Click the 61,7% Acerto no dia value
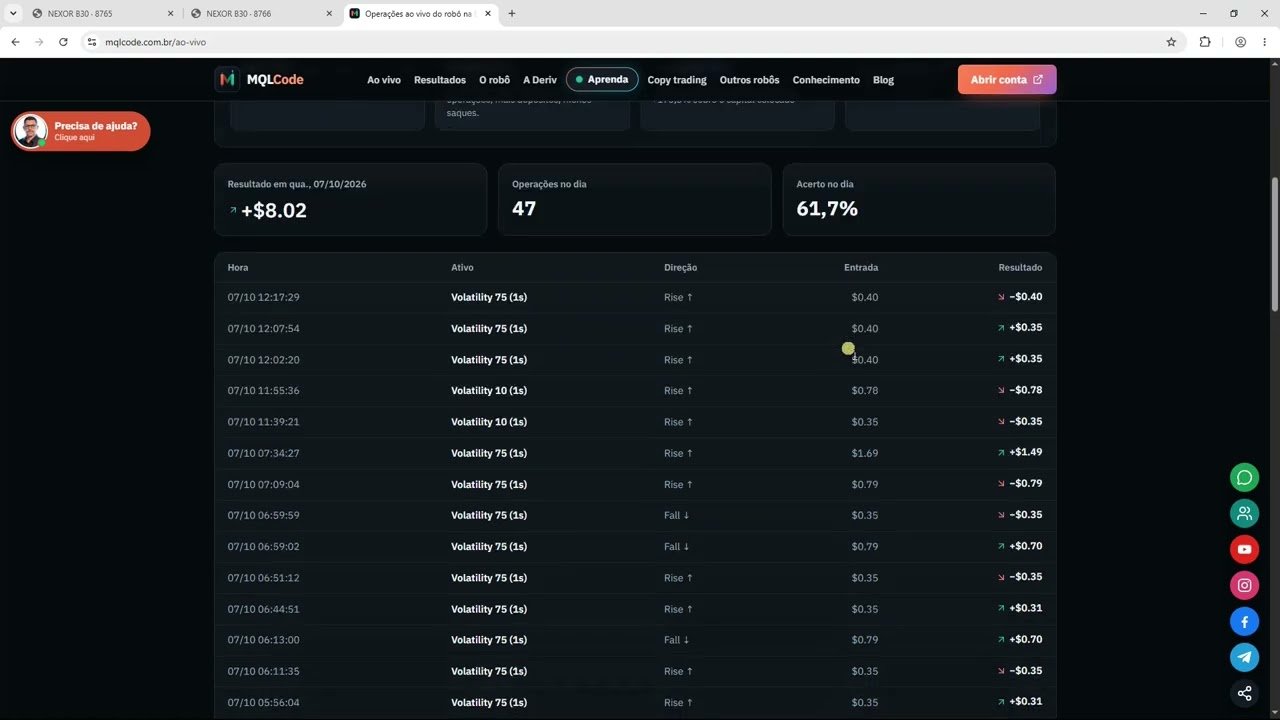This screenshot has height=720, width=1280. (827, 209)
